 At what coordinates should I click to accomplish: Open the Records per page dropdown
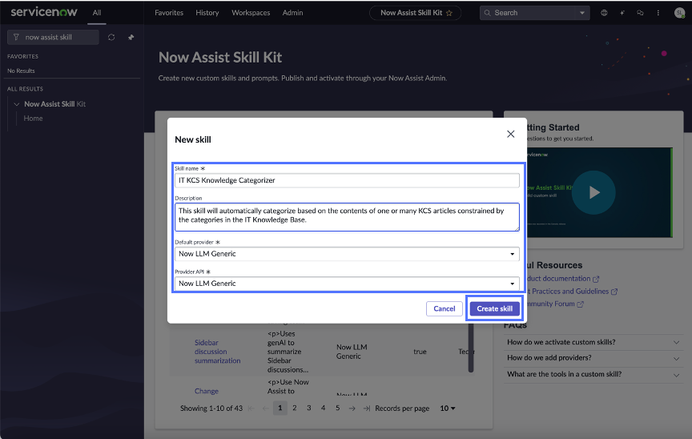(x=448, y=408)
